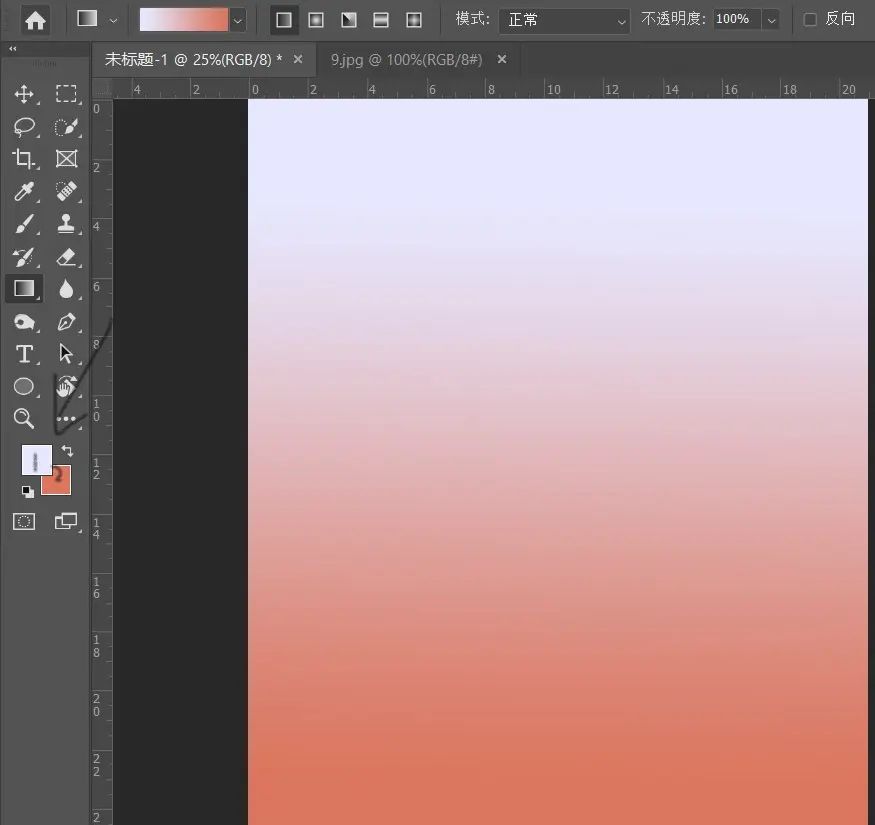Click the foreground color swatch

(36, 459)
